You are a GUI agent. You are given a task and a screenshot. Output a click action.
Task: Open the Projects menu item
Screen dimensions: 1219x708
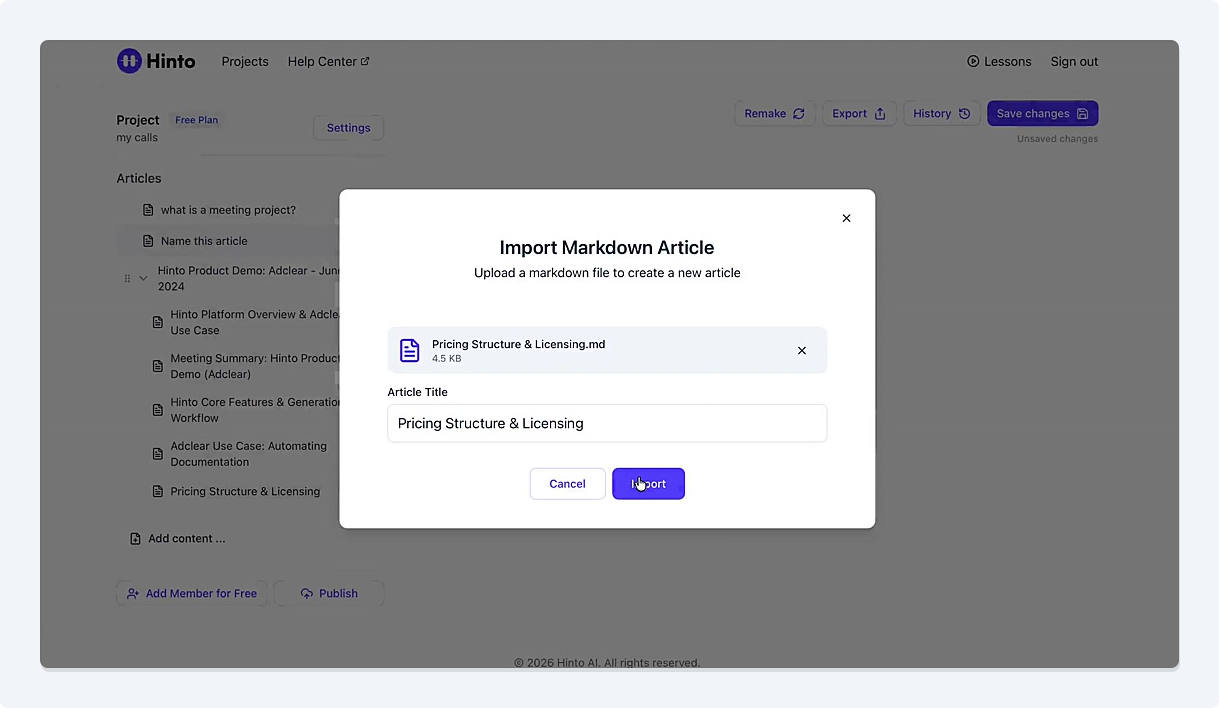245,61
